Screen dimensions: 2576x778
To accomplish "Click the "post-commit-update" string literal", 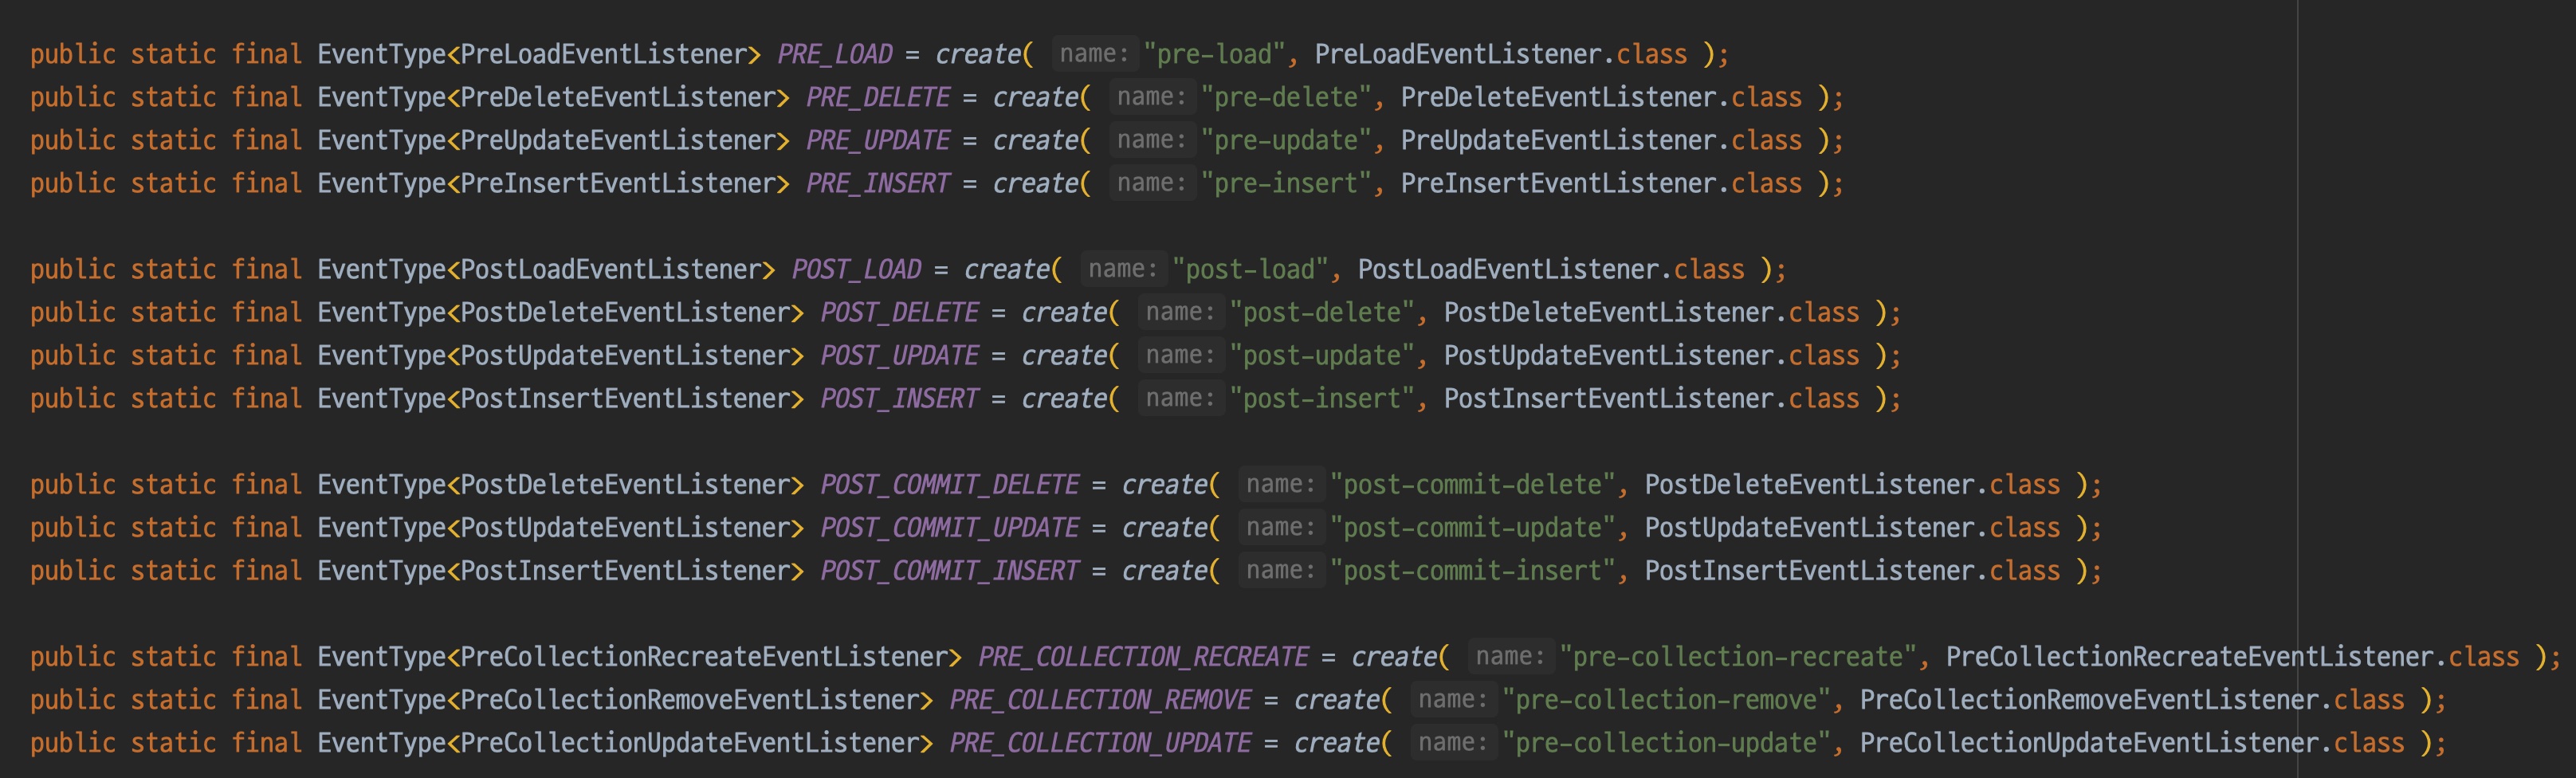I will [x=1473, y=527].
